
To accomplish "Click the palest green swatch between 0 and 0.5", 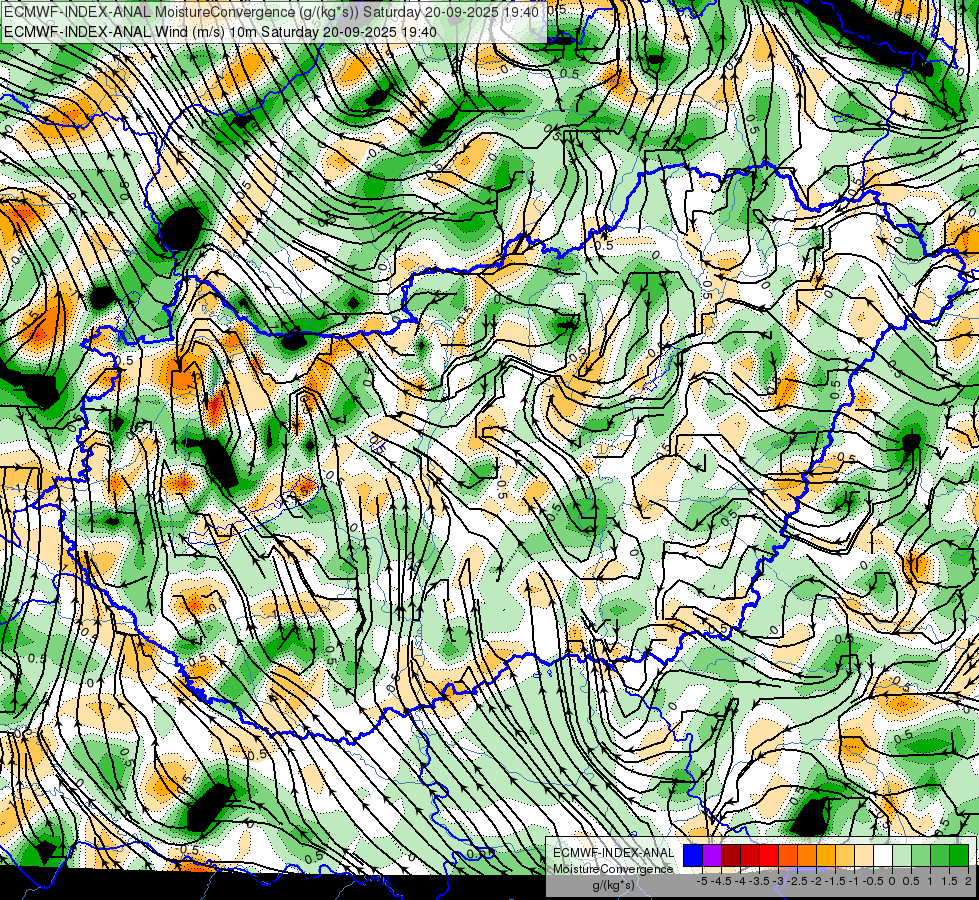I will pyautogui.click(x=902, y=856).
